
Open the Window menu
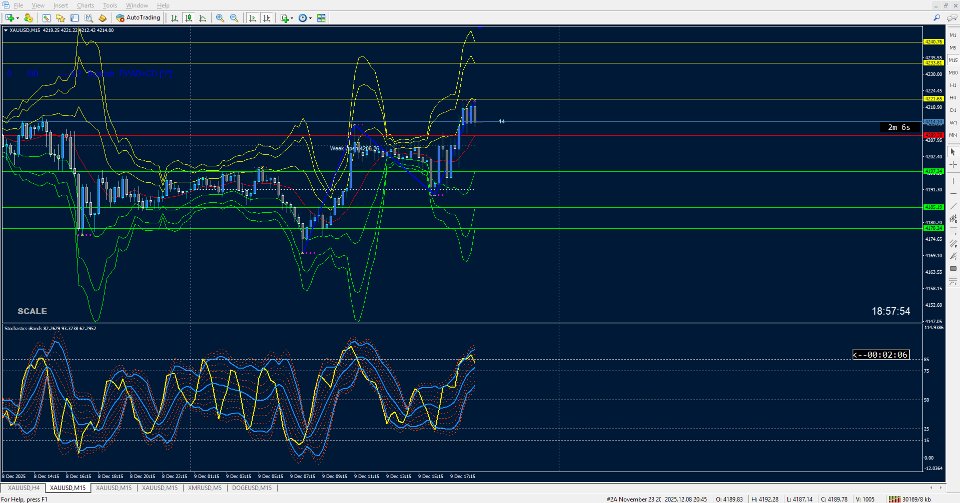[x=137, y=6]
